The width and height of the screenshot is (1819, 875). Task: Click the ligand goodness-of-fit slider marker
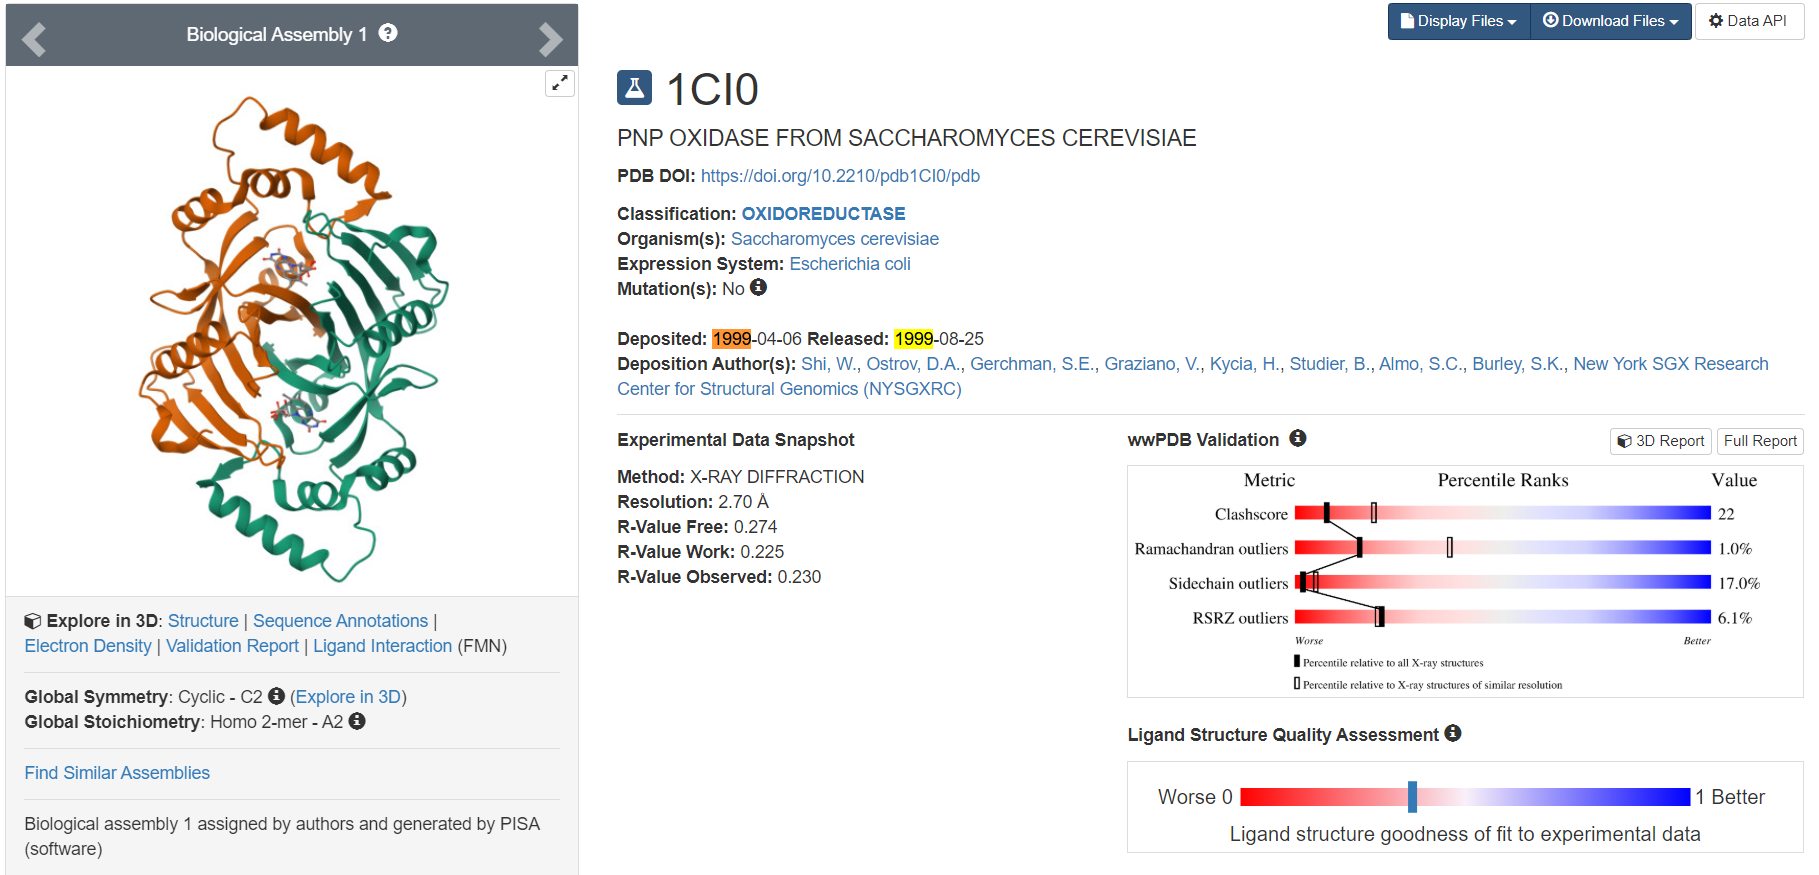[1412, 797]
